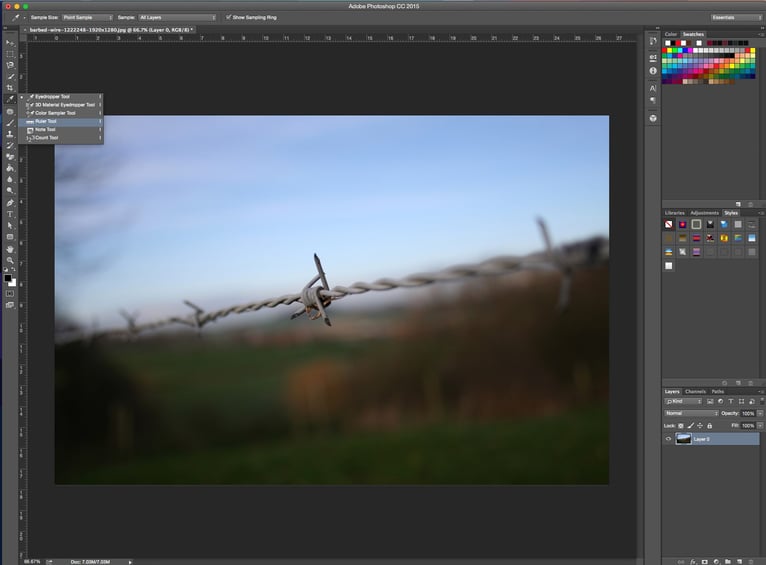This screenshot has width=766, height=565.
Task: Open the Normal blend mode dropdown
Action: (x=691, y=413)
